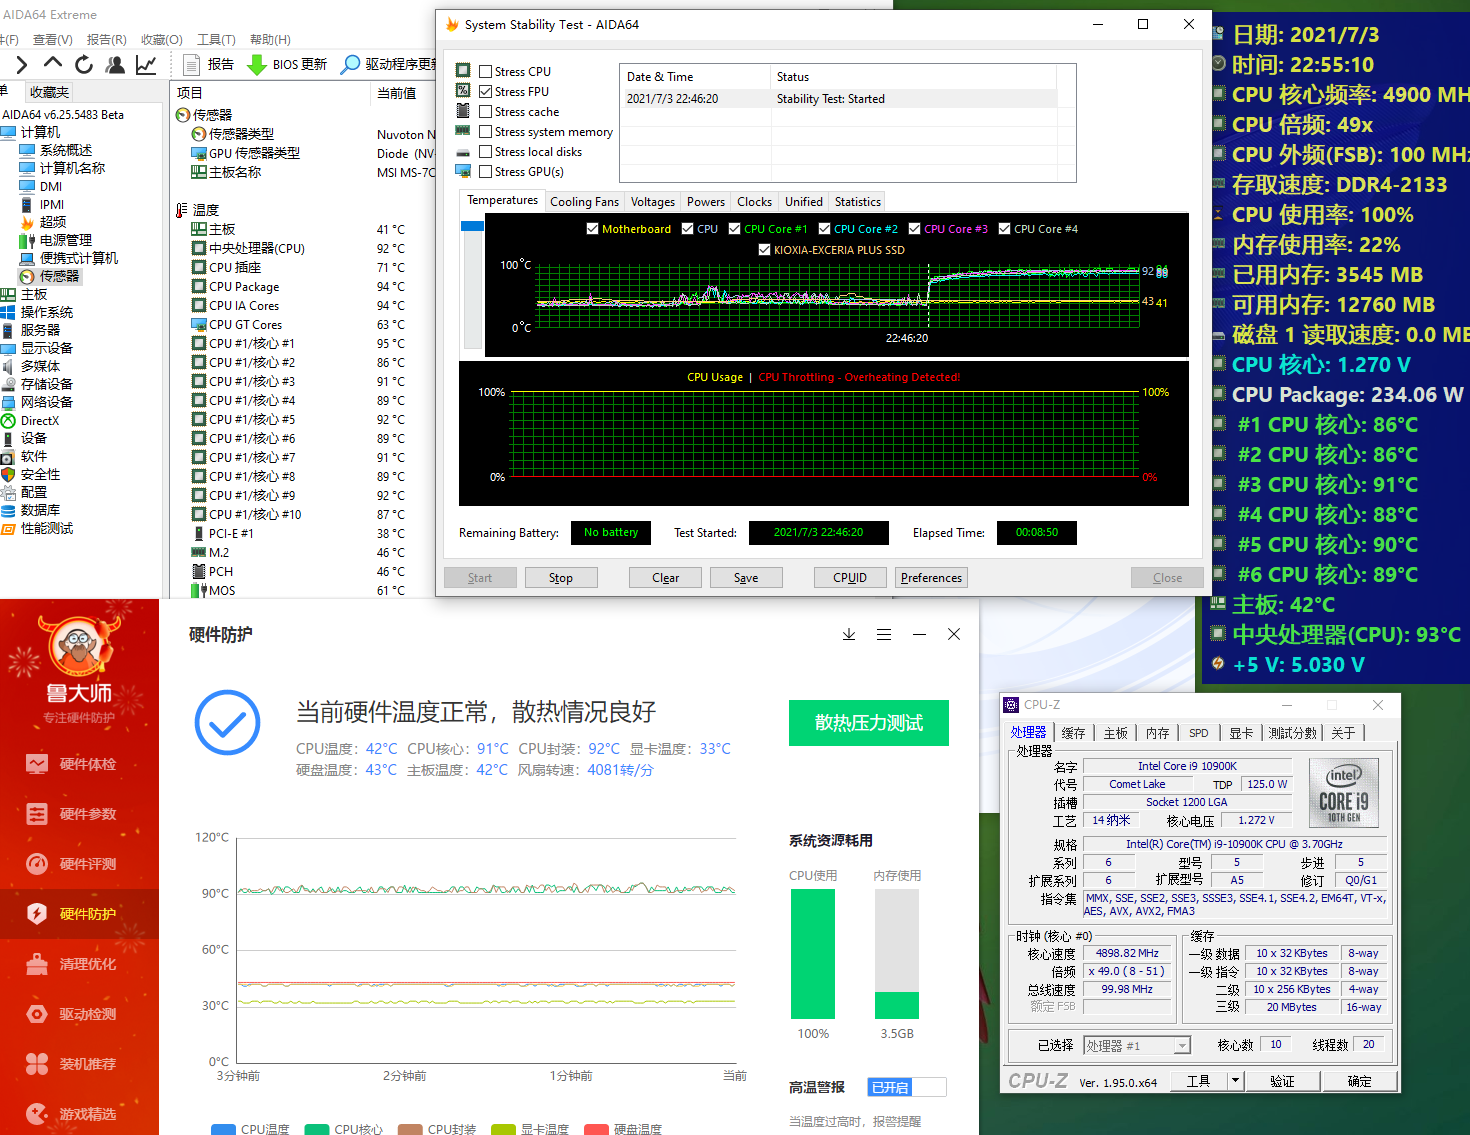Viewport: 1470px width, 1135px height.
Task: Select 传感器 item in AIDA64 tree
Action: (50, 276)
